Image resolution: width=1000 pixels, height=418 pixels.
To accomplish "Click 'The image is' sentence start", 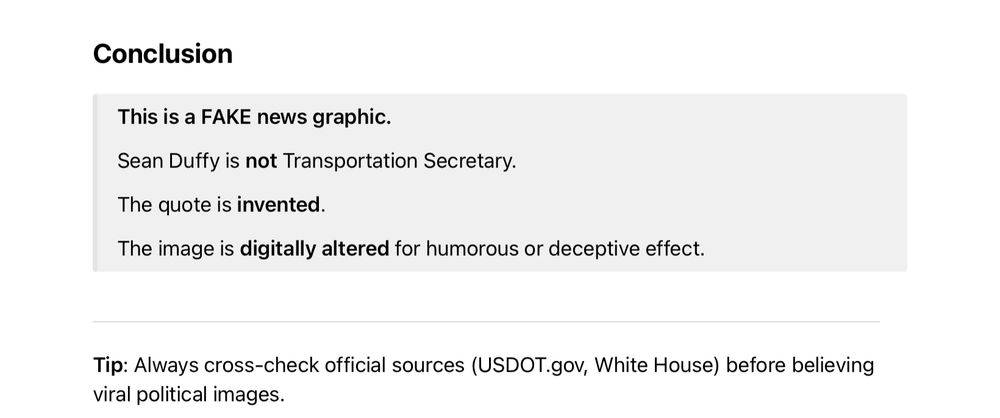I will (175, 248).
